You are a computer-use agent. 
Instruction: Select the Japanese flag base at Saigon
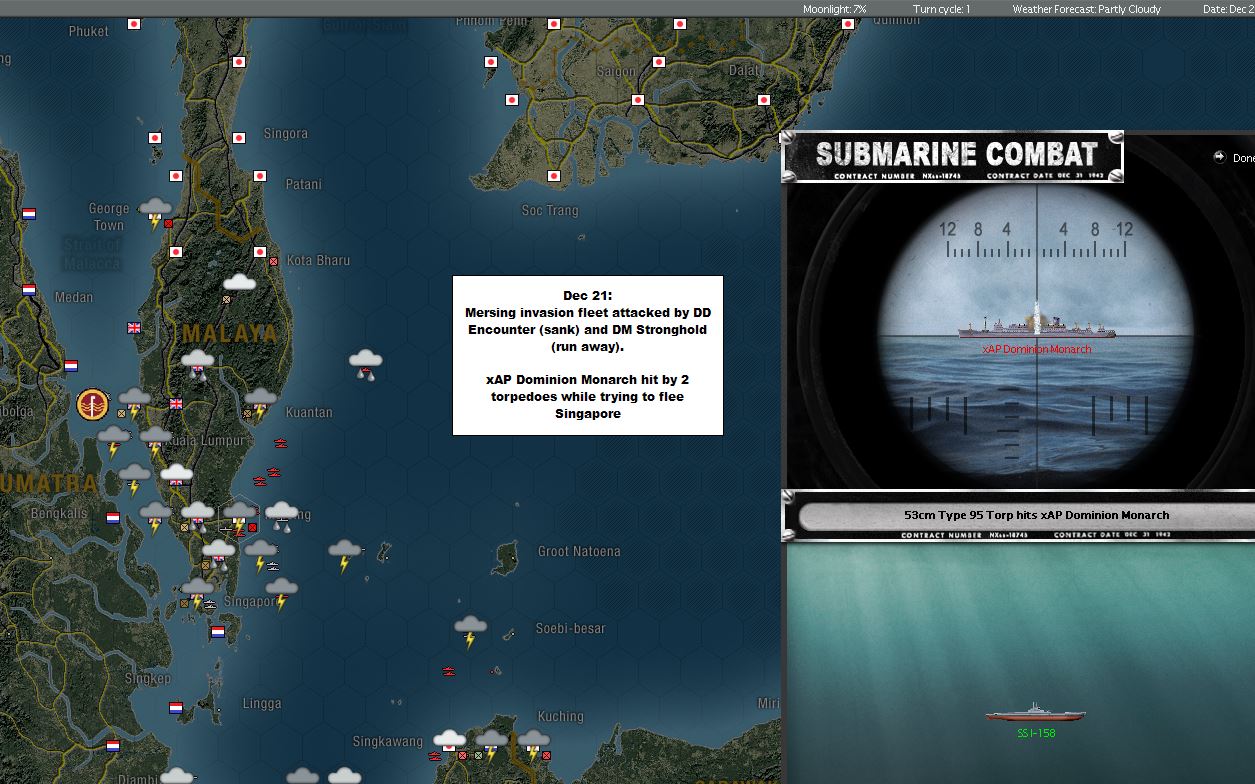[x=638, y=100]
